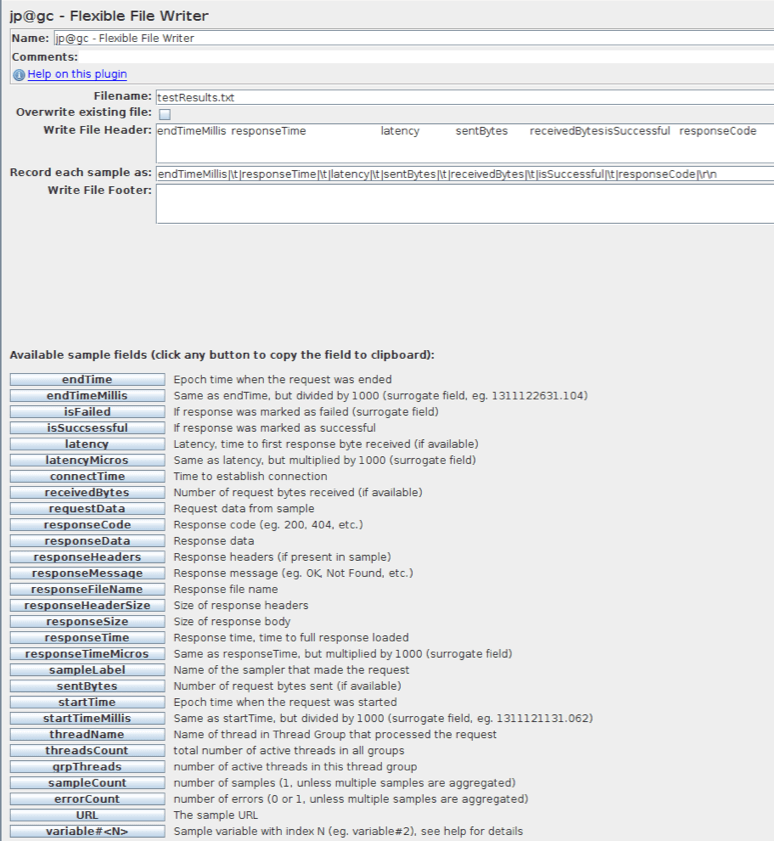Copy the latency field button
The height and width of the screenshot is (841, 774).
pos(87,444)
